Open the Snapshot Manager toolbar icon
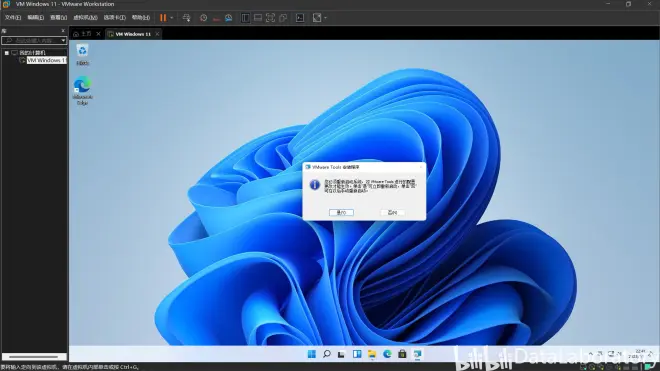 click(x=229, y=18)
